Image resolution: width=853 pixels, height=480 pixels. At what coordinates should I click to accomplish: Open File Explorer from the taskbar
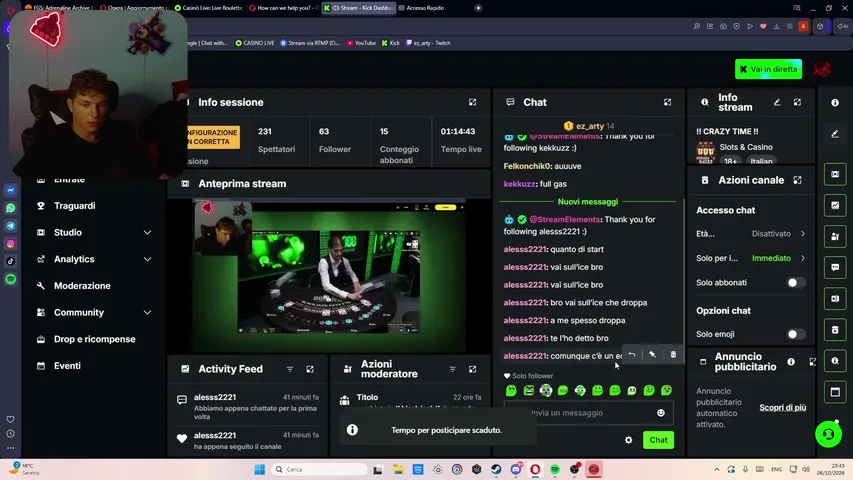coord(398,469)
